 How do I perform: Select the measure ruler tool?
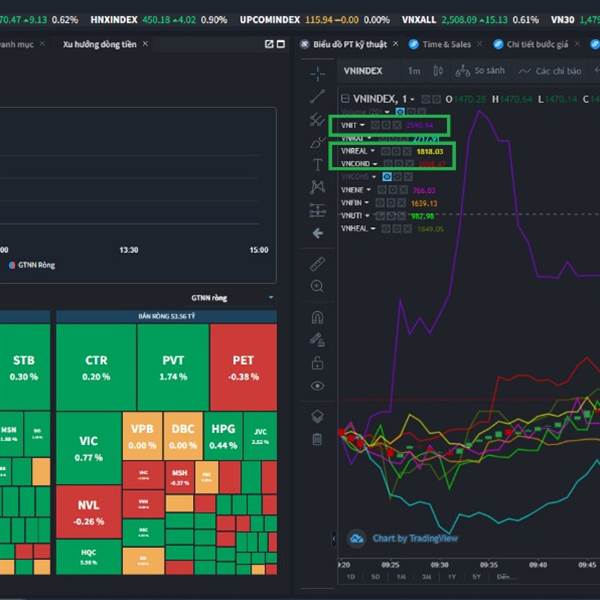click(x=317, y=264)
